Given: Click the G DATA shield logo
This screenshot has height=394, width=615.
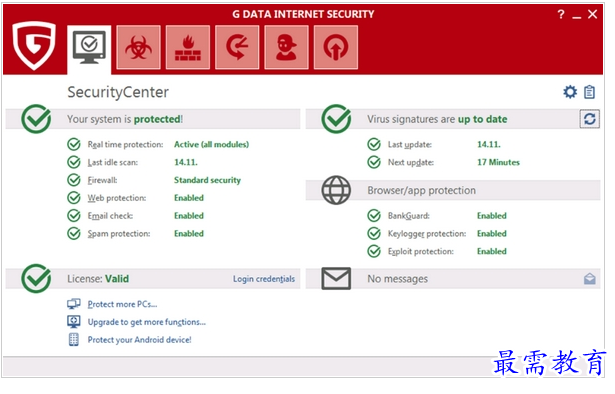Looking at the screenshot, I should tap(34, 45).
